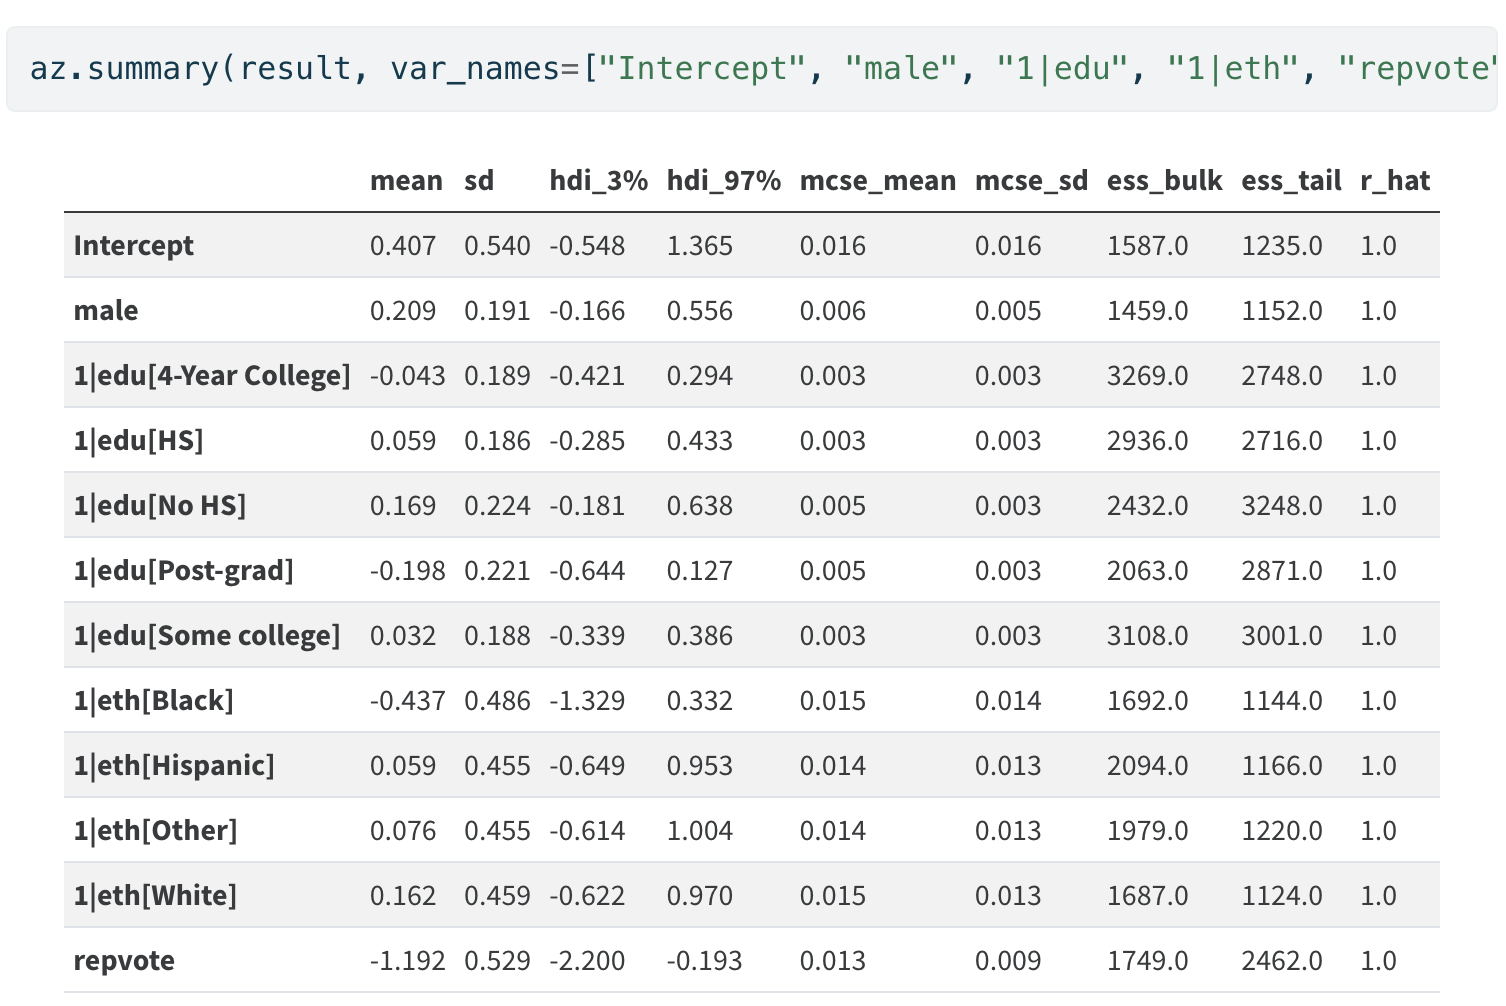
Task: Select the Intercept ess_bulk value 1587.0
Action: tap(1147, 246)
